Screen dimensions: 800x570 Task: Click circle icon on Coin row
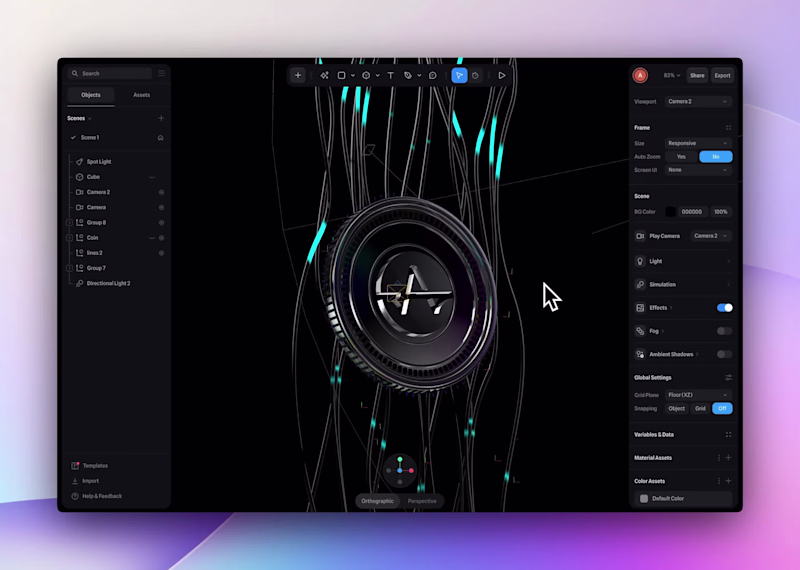(161, 238)
